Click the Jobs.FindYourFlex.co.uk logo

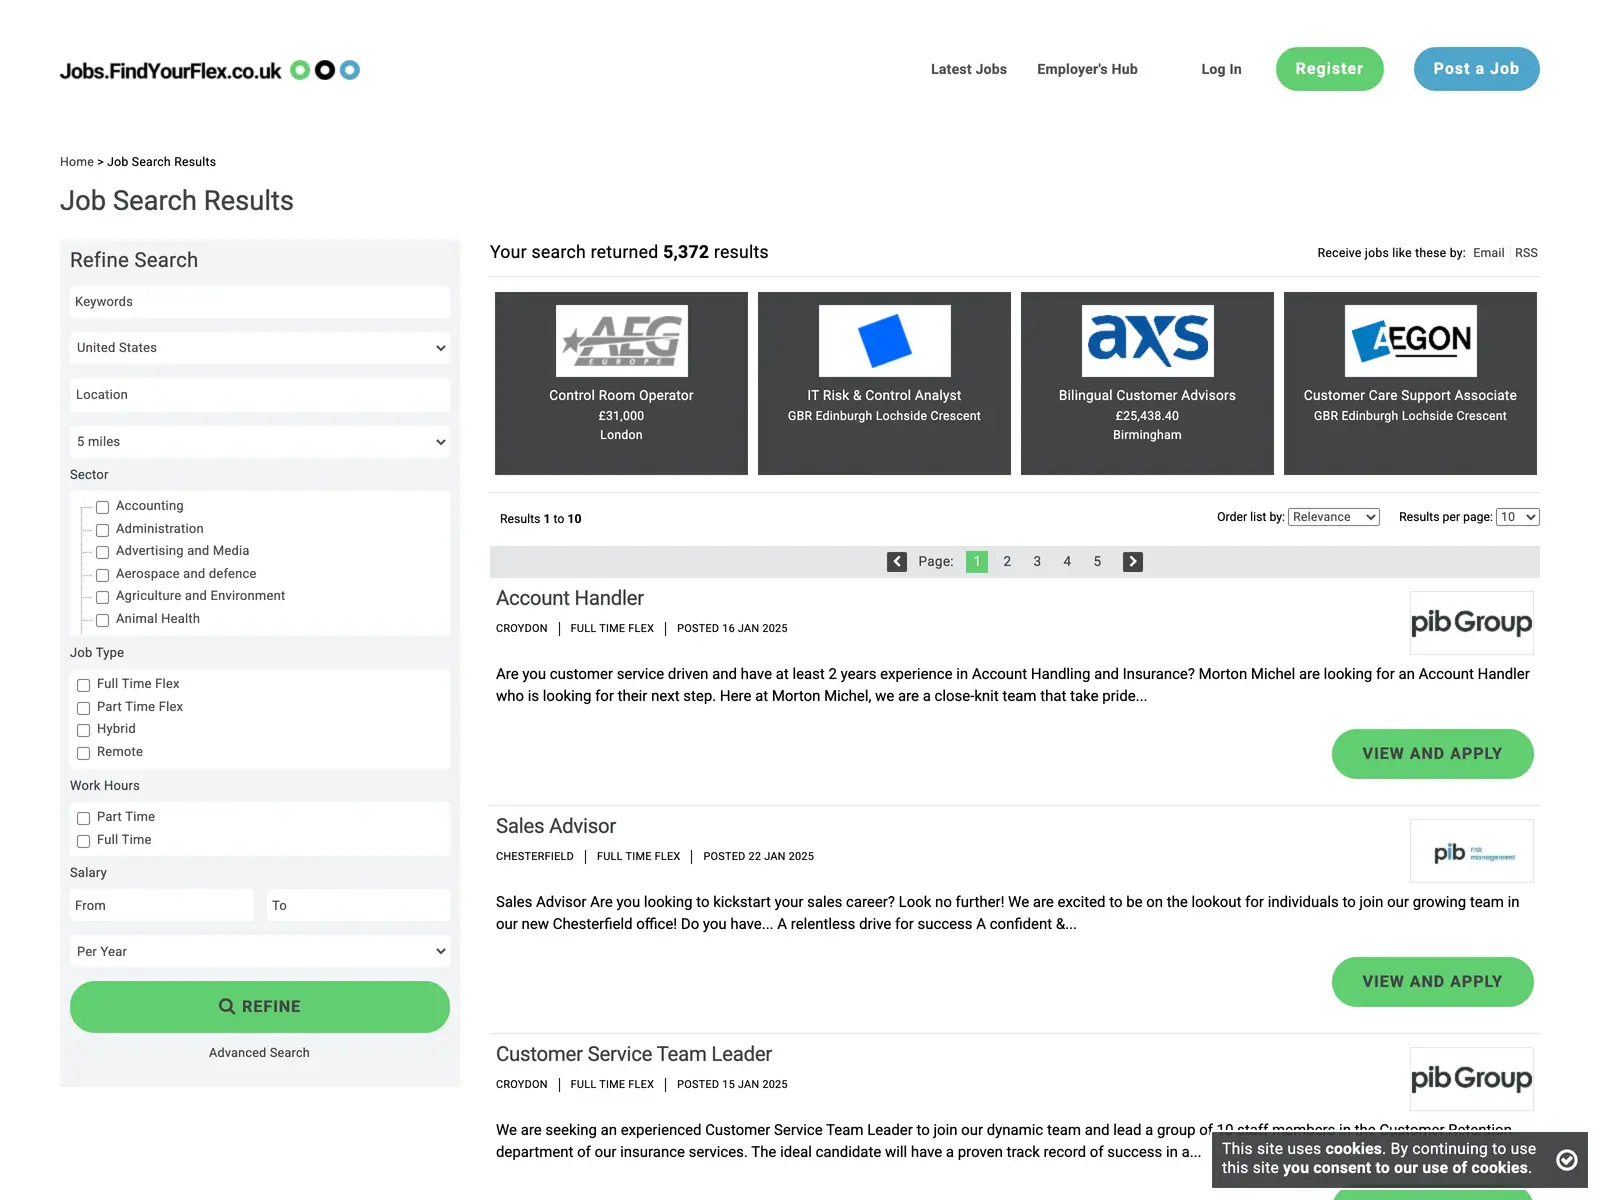click(x=210, y=70)
